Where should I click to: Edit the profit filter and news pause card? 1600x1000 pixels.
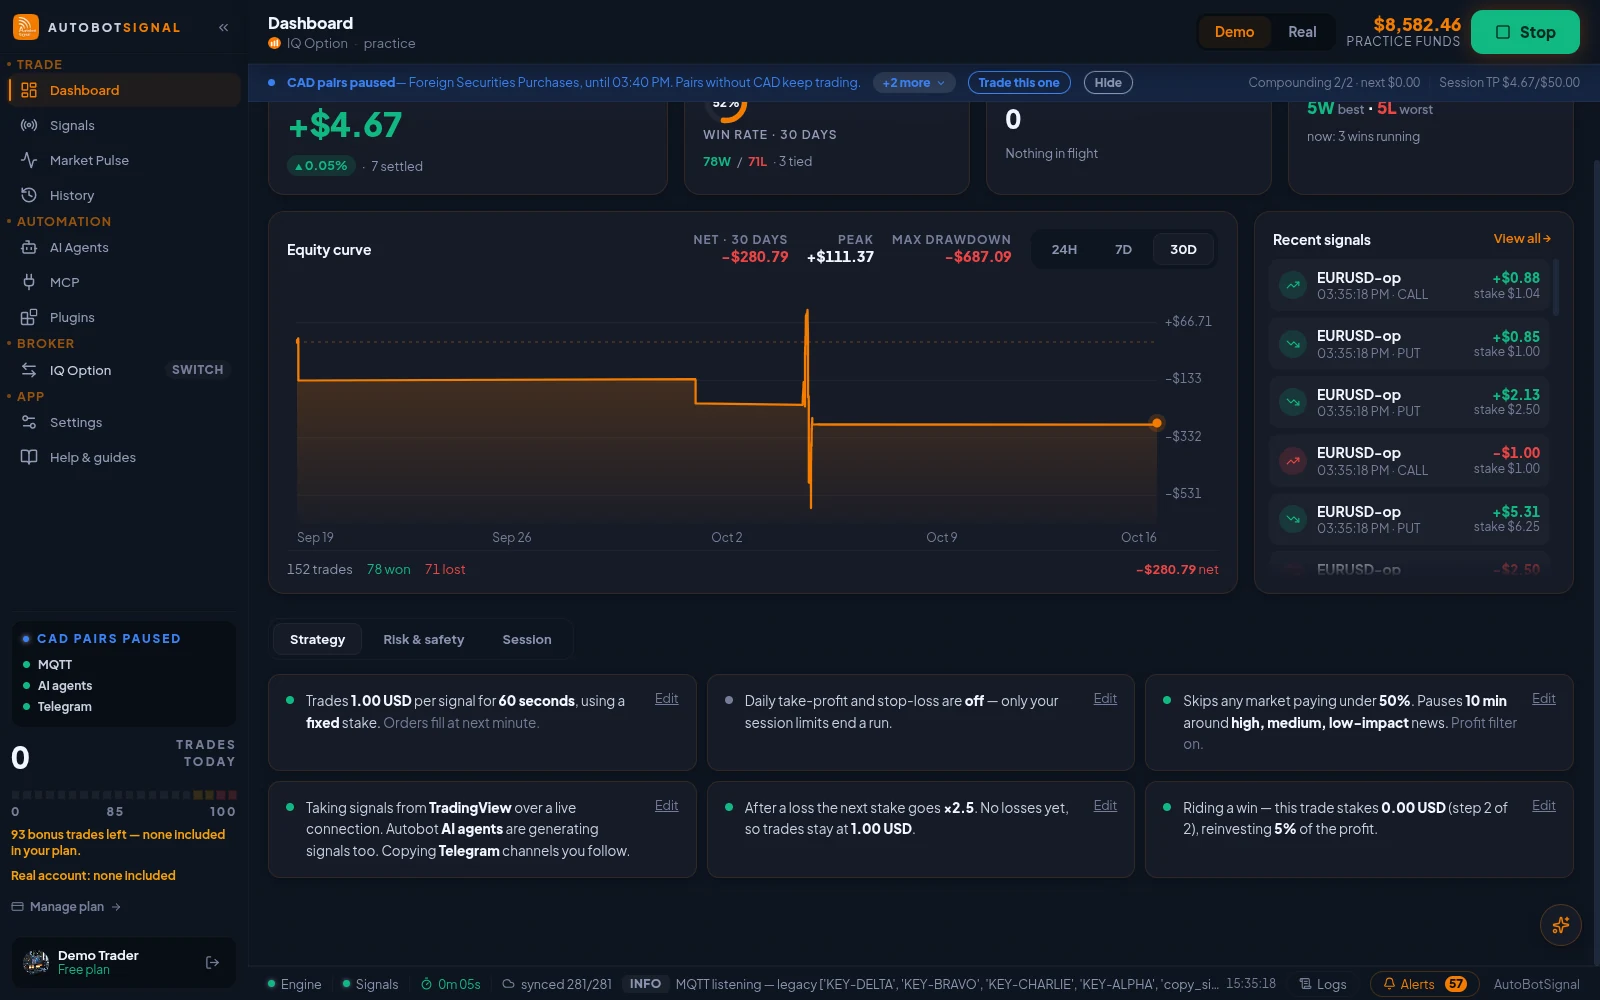pos(1543,699)
